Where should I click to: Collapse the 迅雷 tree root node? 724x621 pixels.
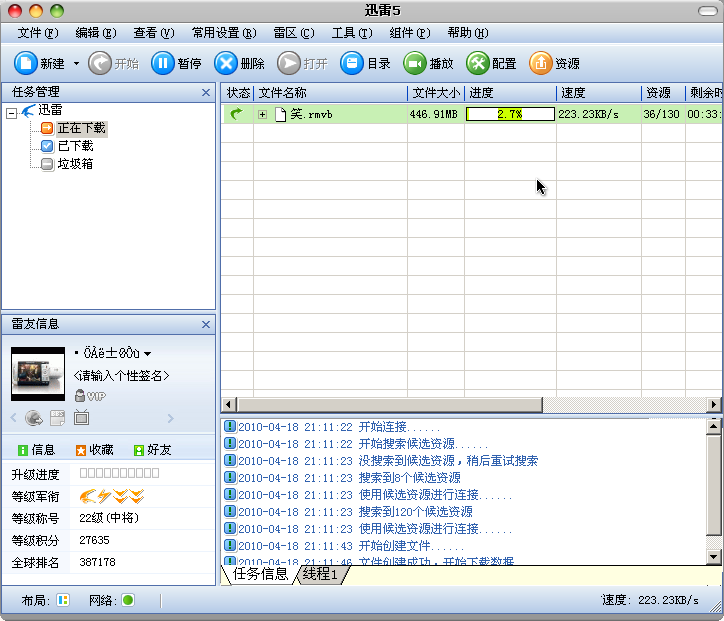(x=12, y=113)
